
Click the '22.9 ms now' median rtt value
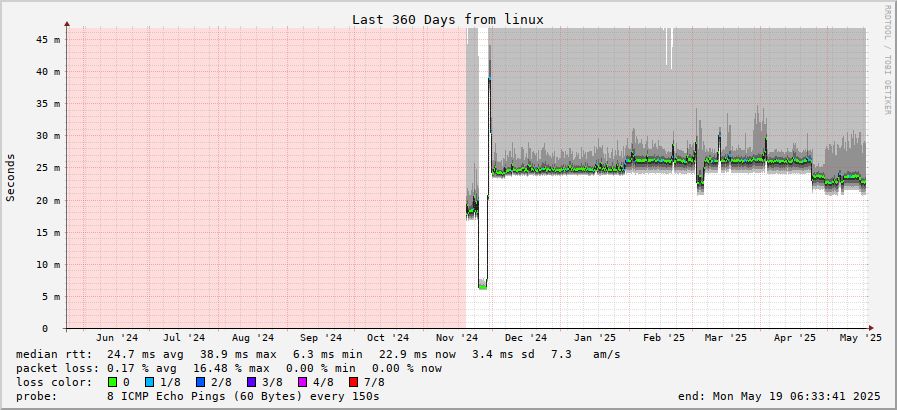click(418, 355)
